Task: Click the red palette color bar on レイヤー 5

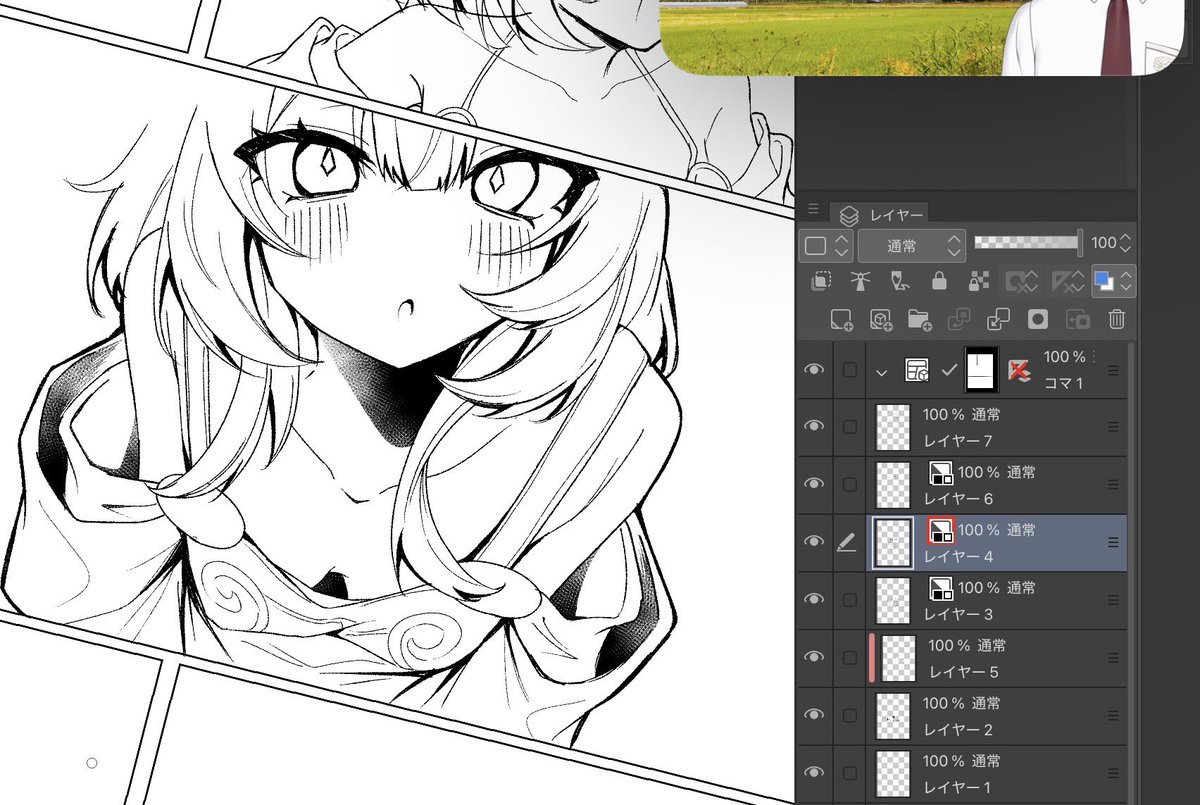Action: pos(872,657)
